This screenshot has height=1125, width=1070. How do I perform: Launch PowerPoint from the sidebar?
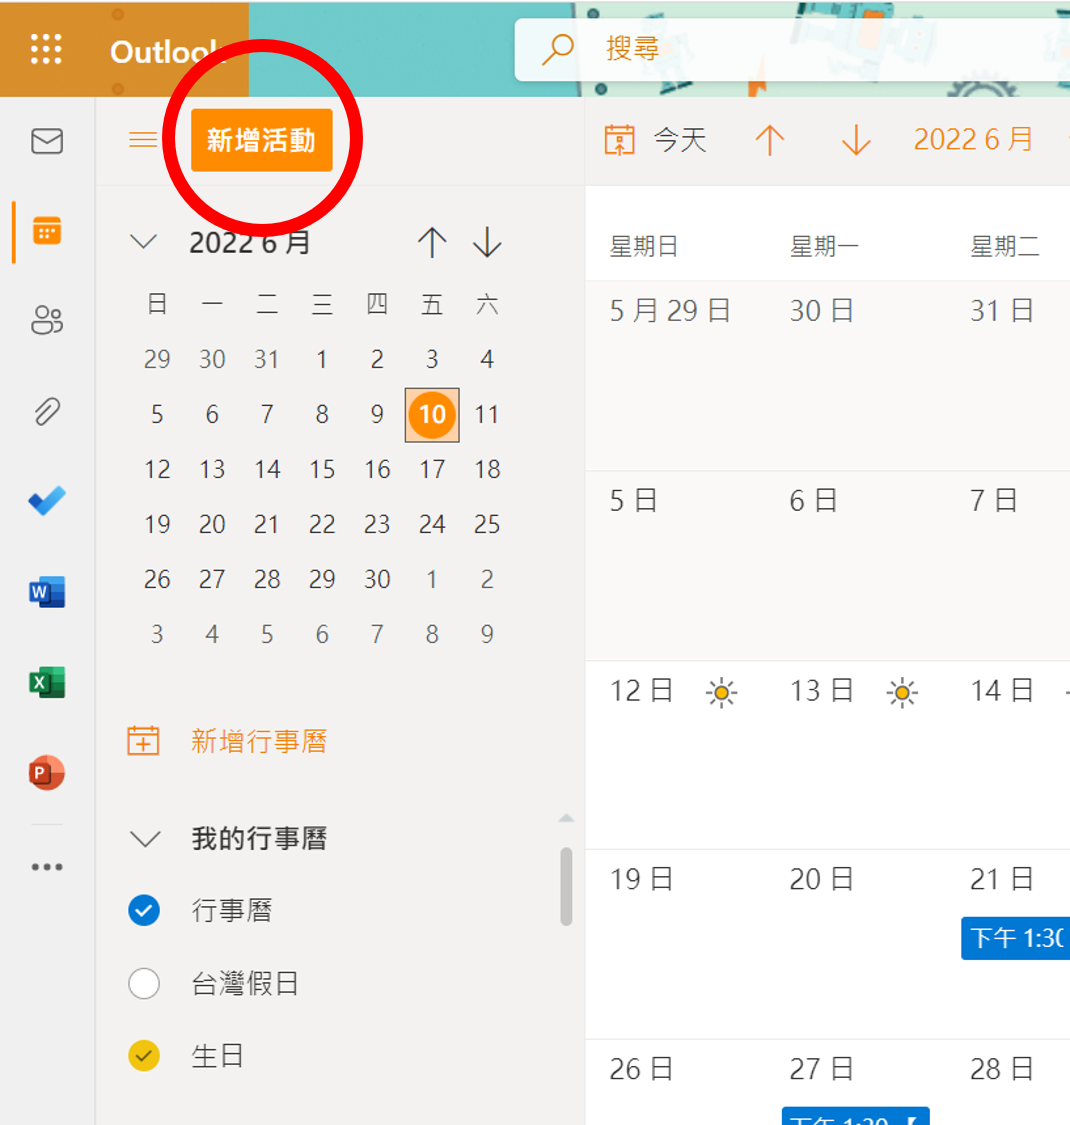point(47,773)
